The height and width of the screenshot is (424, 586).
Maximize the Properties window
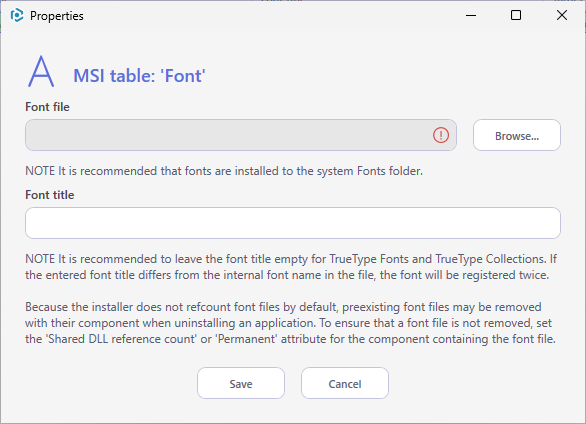pos(516,15)
